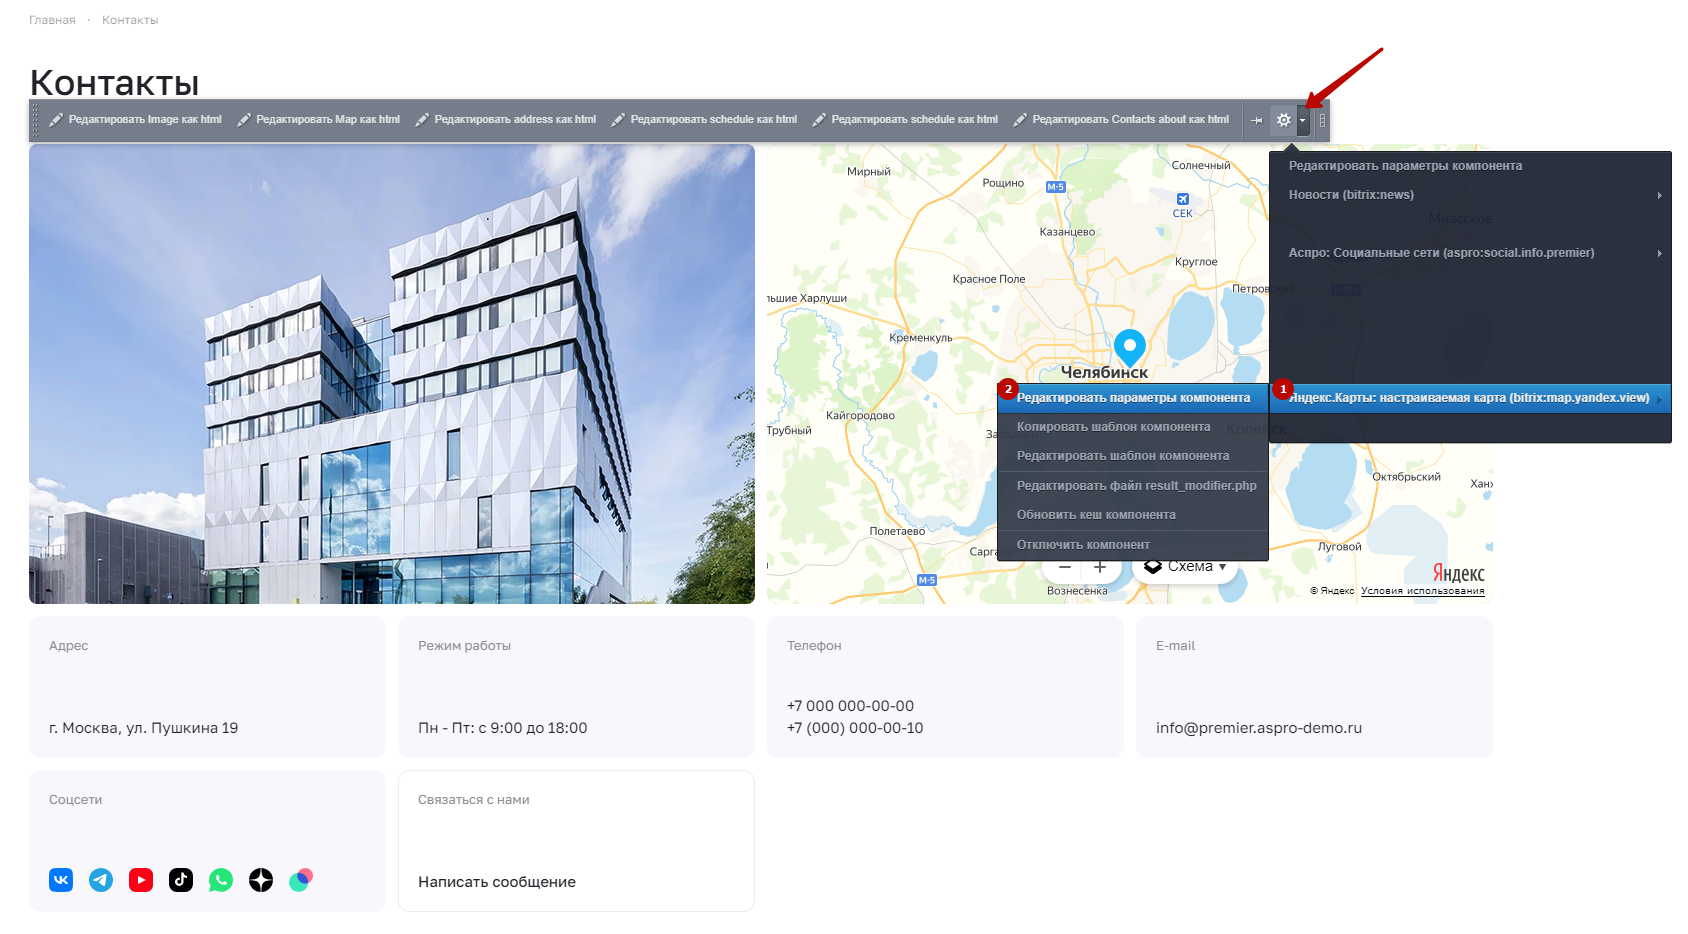
Task: Click Редактировать Image как html
Action: 135,120
